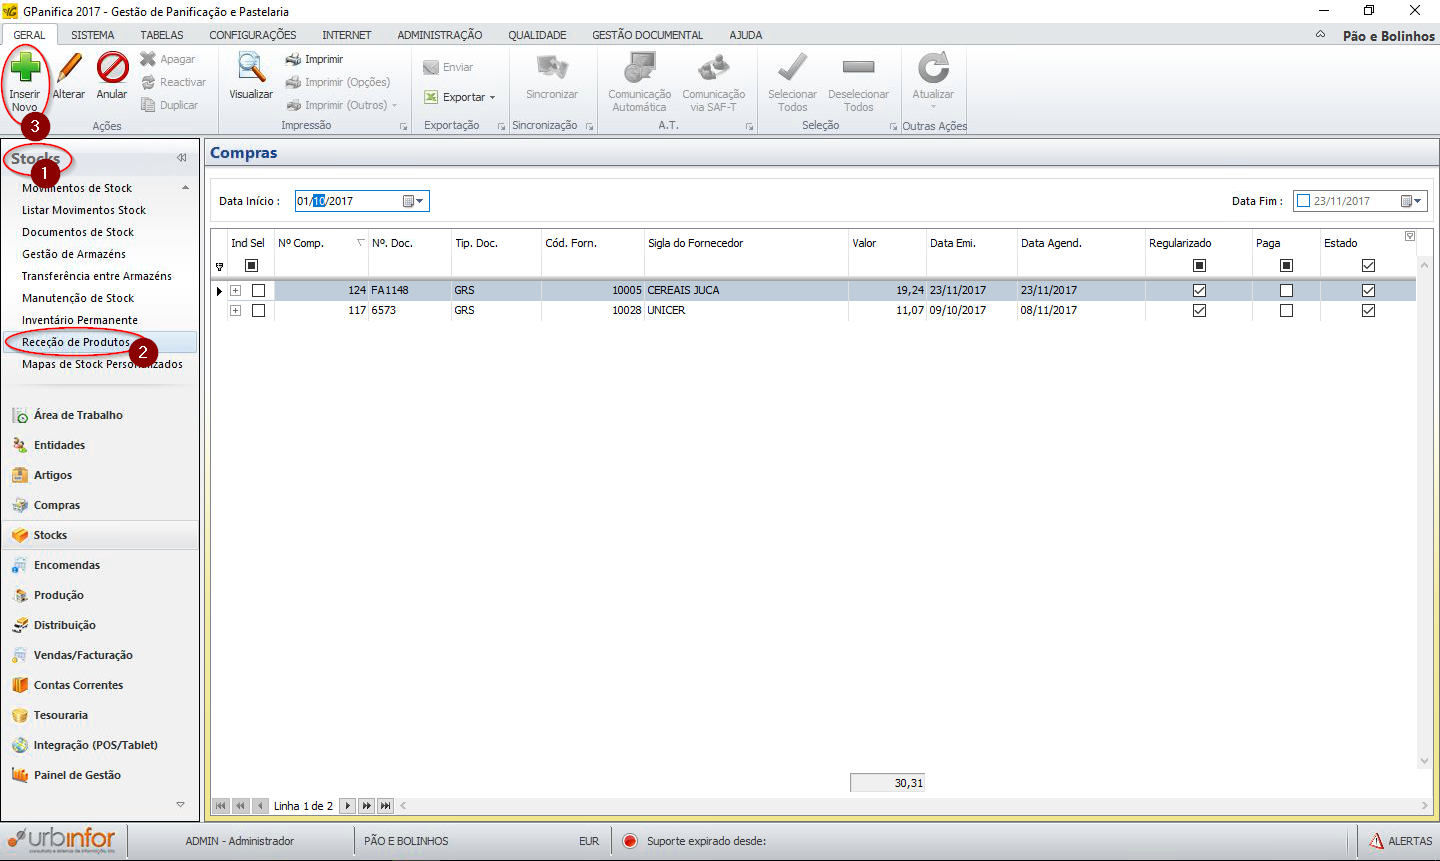Toggle Paga checkbox for UNICER row
1440x861 pixels.
click(x=1286, y=311)
